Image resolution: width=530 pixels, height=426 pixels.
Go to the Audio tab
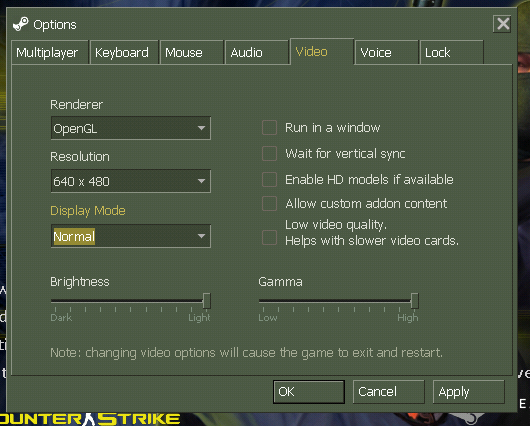click(257, 52)
